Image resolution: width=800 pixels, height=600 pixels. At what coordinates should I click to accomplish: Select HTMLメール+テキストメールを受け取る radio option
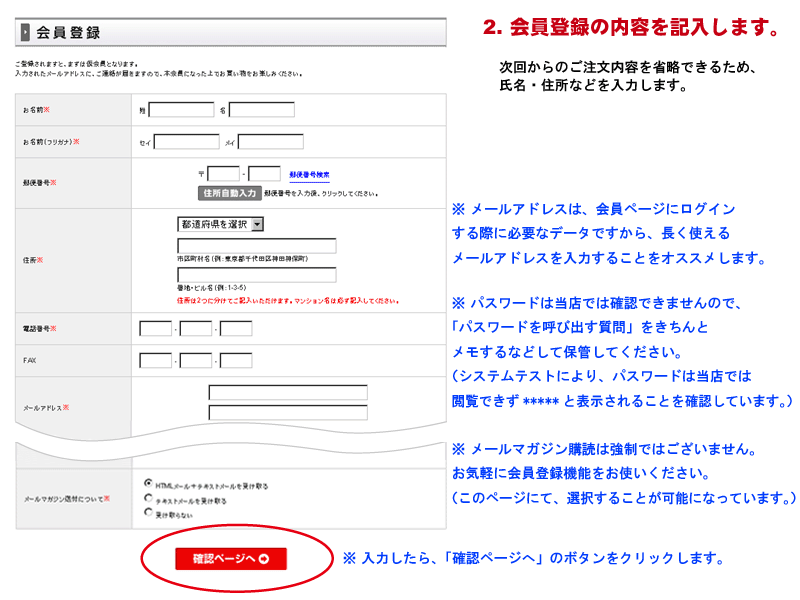pos(148,483)
